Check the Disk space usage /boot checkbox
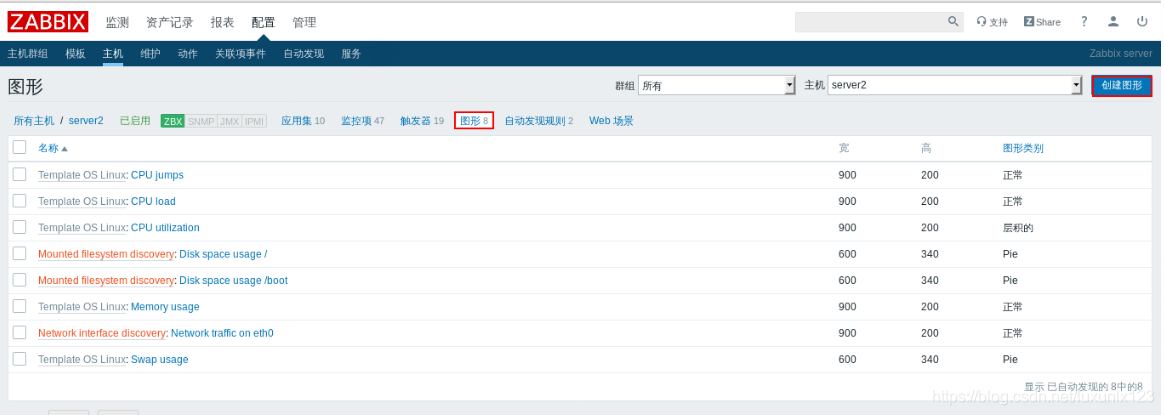This screenshot has width=1164, height=415. (19, 280)
